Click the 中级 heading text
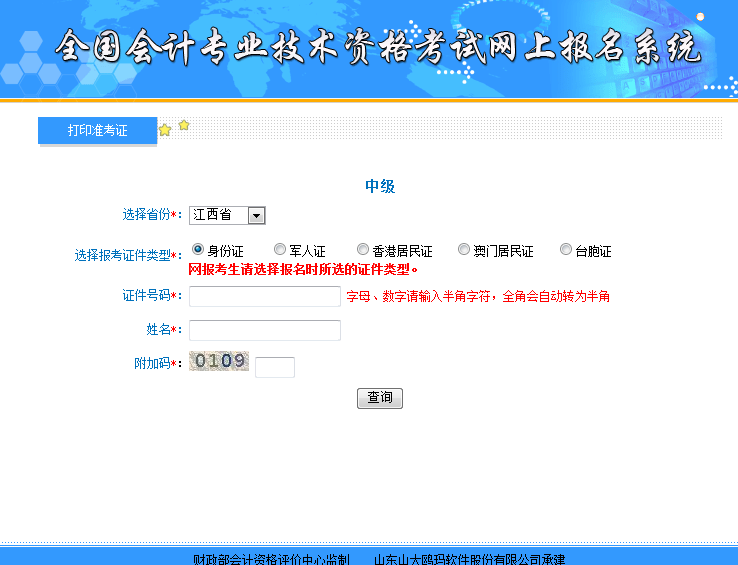The width and height of the screenshot is (738, 565). coord(380,186)
